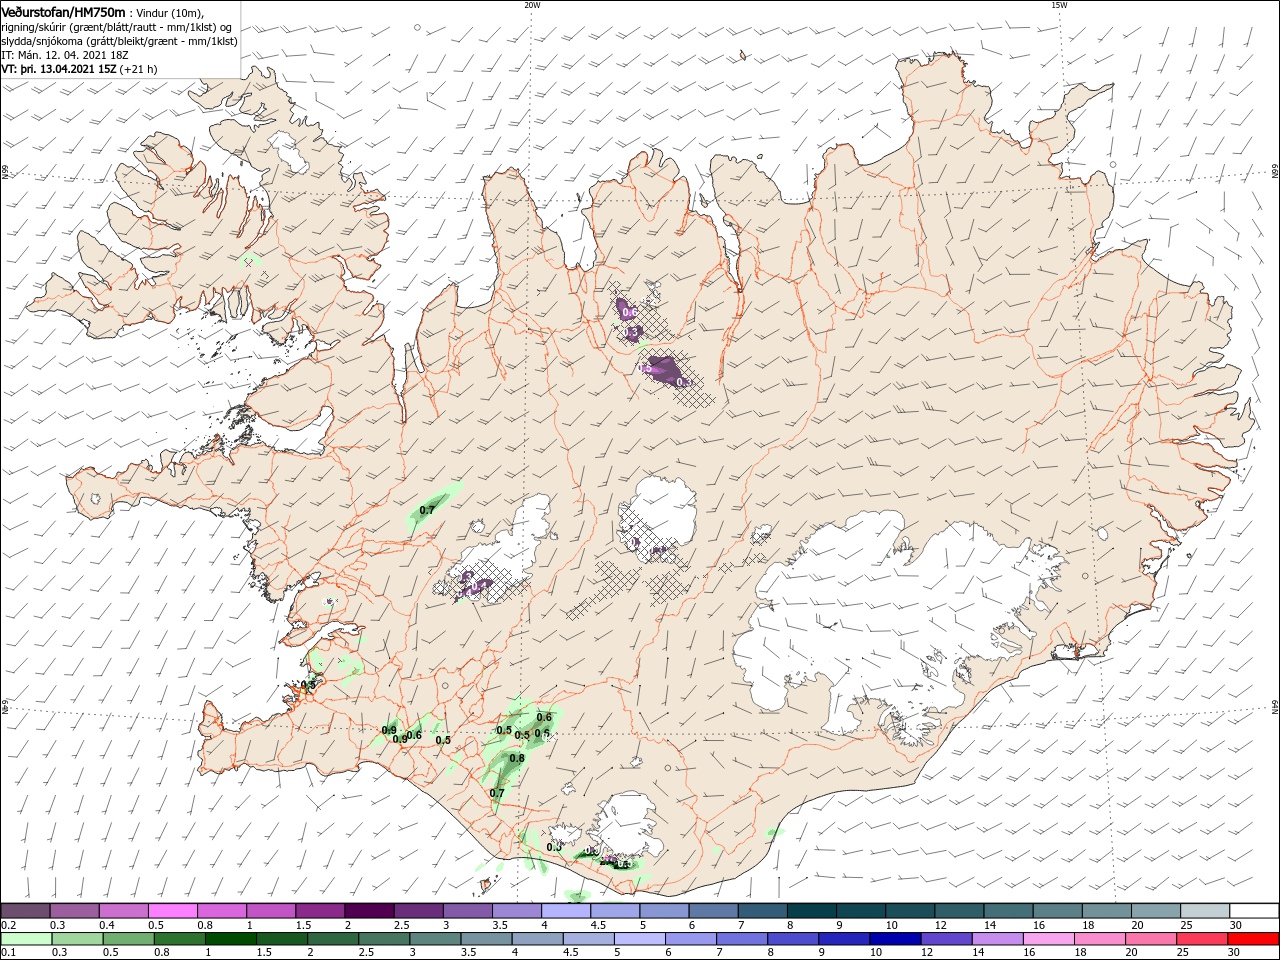This screenshot has width=1280, height=960.
Task: Click the 'rigning/skúrir' legend description line
Action: pyautogui.click(x=116, y=27)
